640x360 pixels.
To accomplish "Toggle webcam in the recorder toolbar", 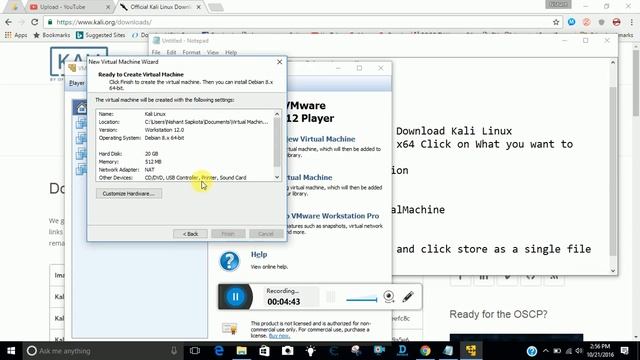I will click(x=389, y=297).
